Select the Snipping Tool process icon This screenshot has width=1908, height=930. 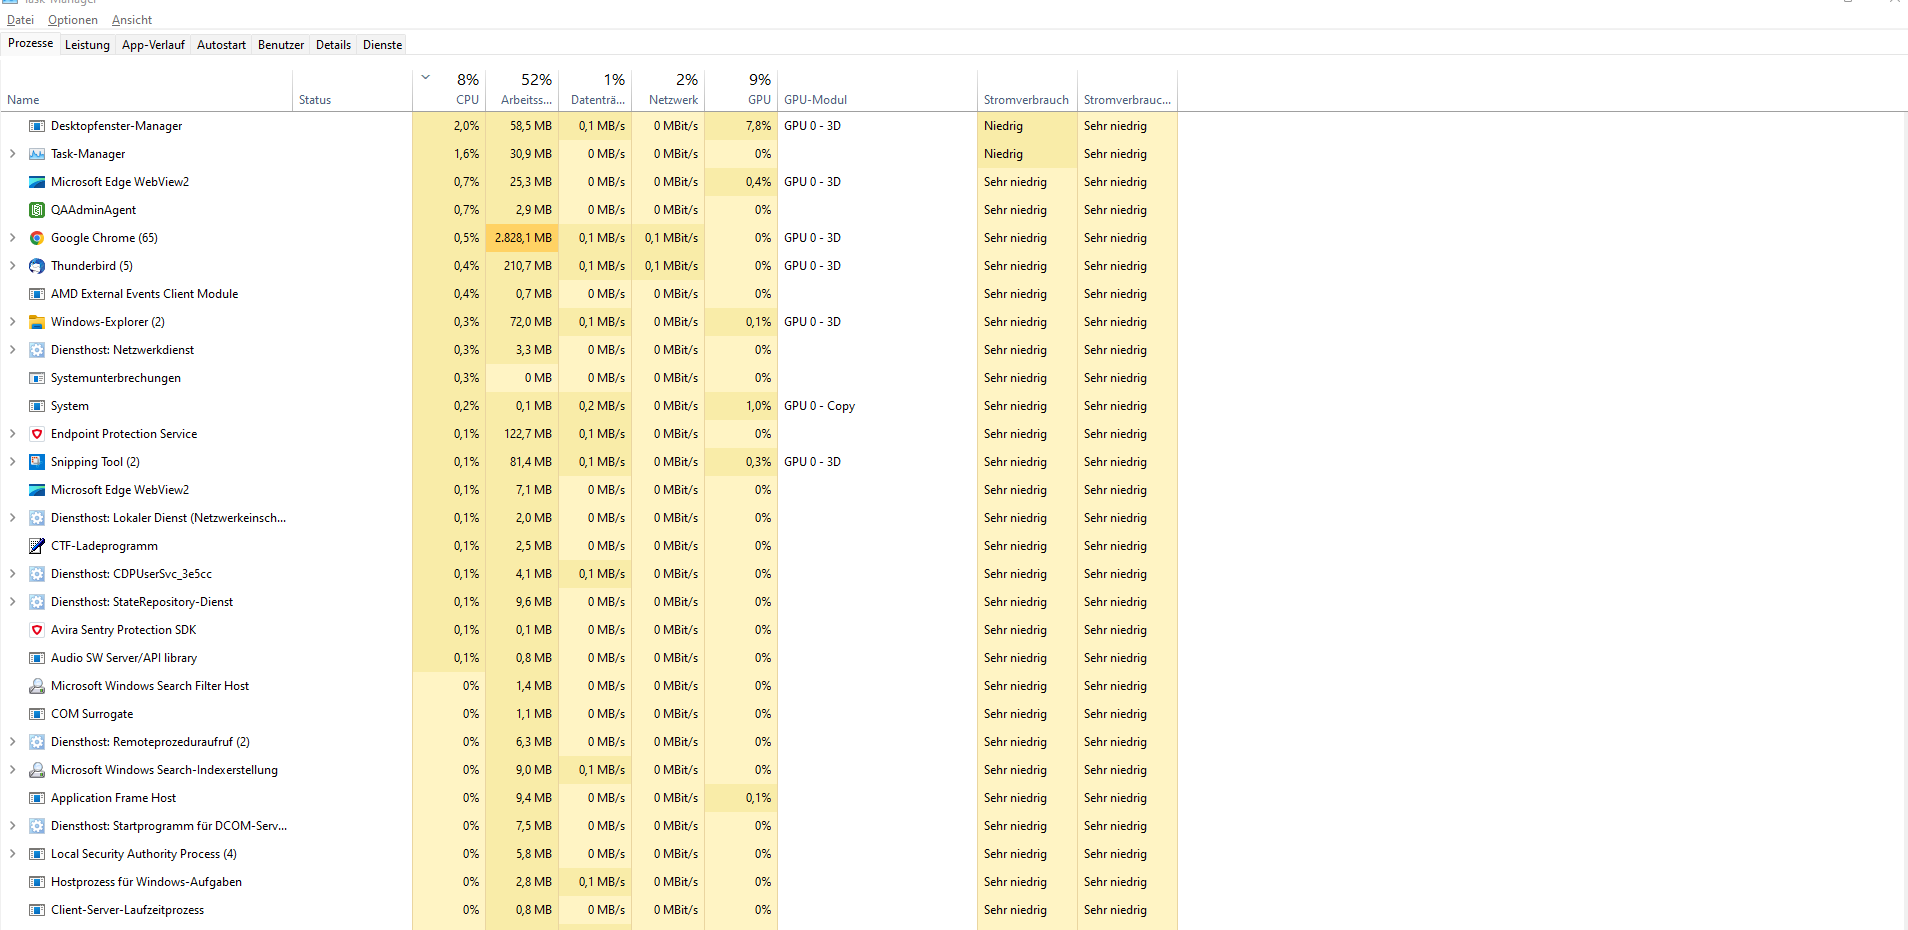[37, 462]
